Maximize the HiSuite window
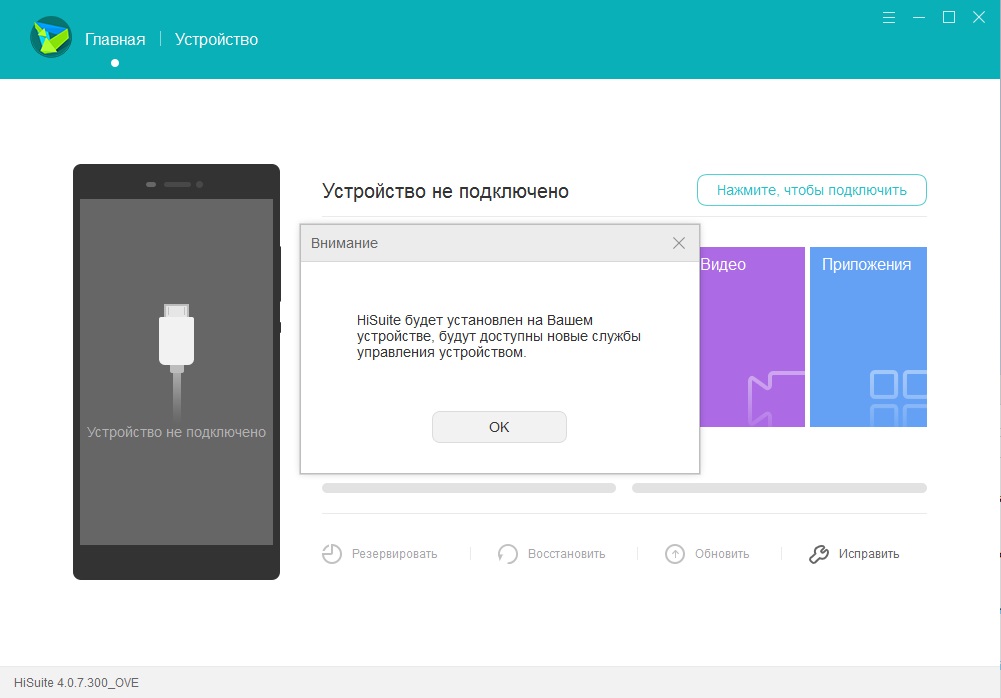The height and width of the screenshot is (698, 1001). tap(949, 18)
